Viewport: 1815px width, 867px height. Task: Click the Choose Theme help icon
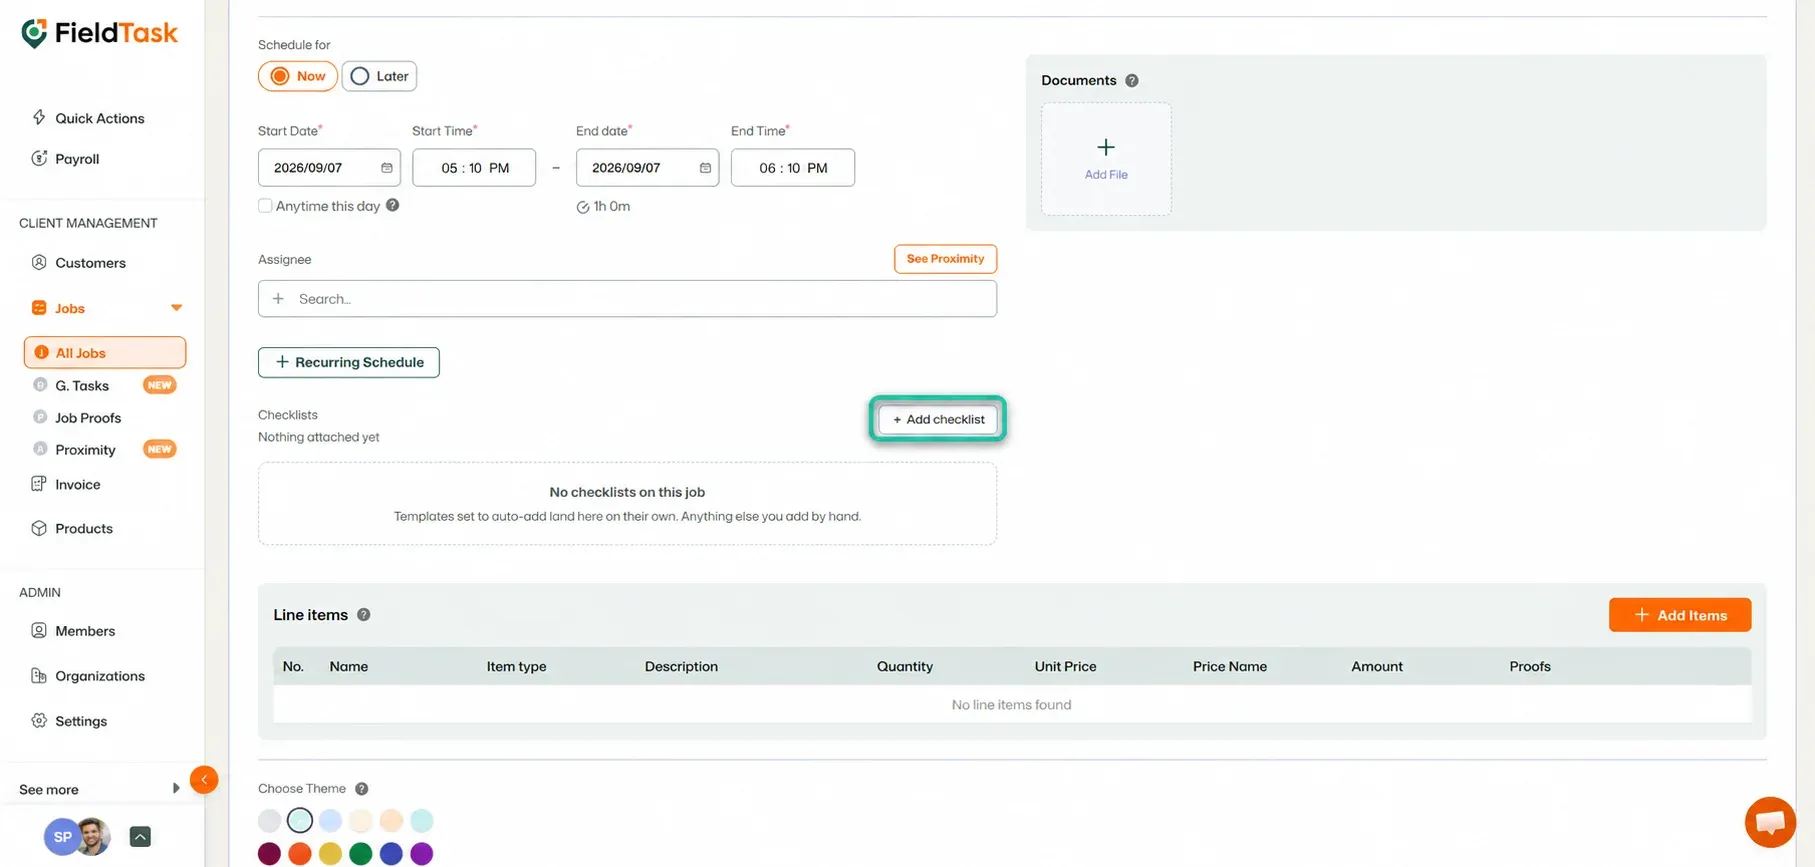362,789
